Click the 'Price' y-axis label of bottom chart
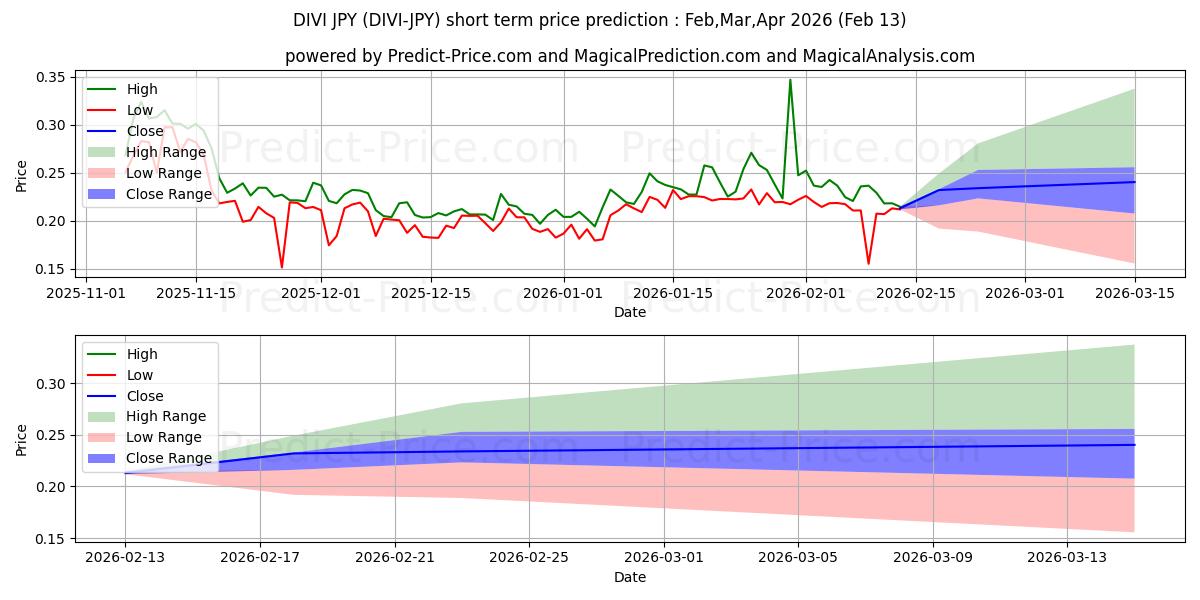The width and height of the screenshot is (1200, 600). 22,438
